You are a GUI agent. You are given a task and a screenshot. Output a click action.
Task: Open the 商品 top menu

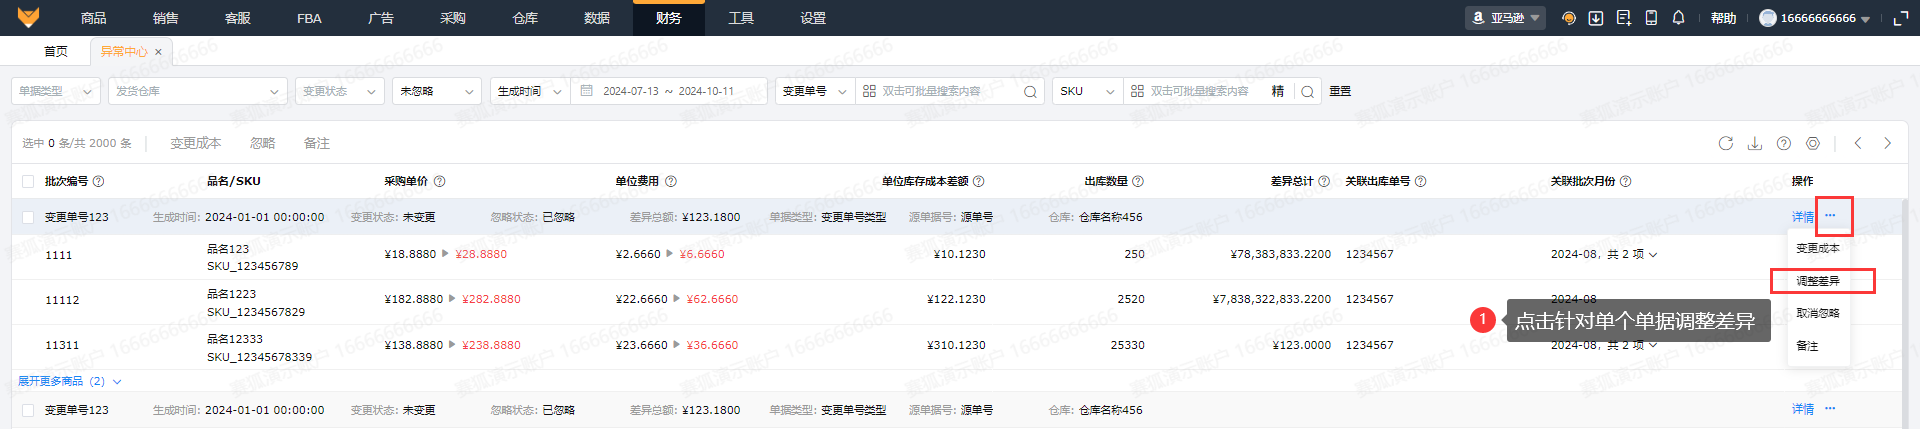pos(93,18)
